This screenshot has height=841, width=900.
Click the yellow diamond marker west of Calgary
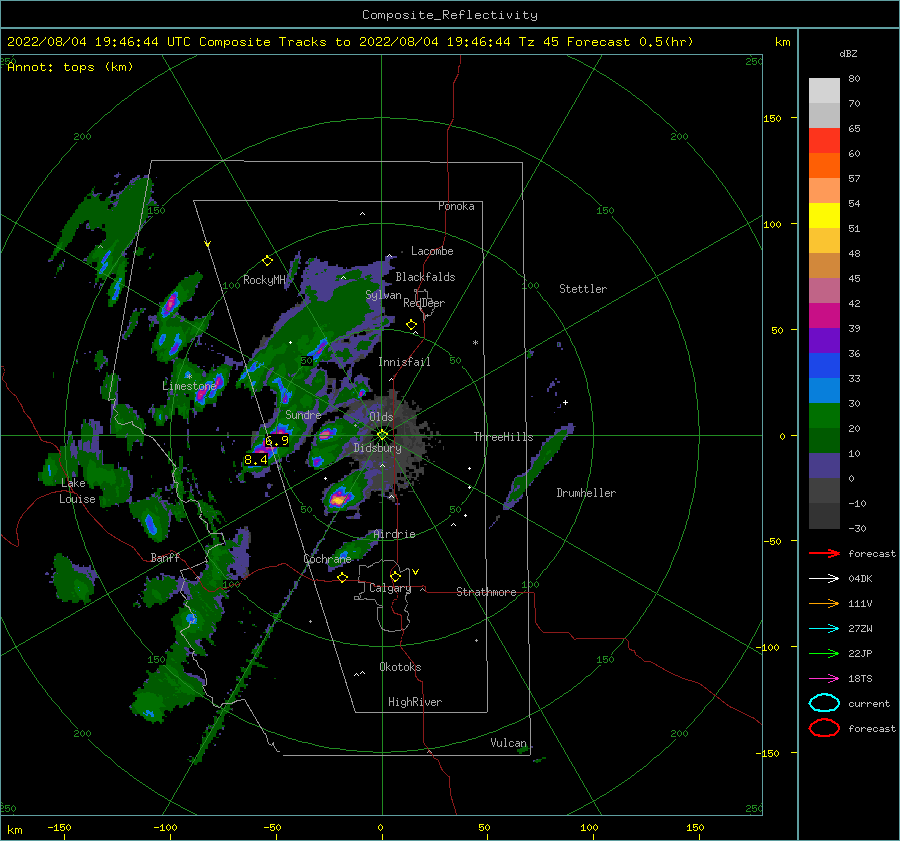[x=342, y=577]
